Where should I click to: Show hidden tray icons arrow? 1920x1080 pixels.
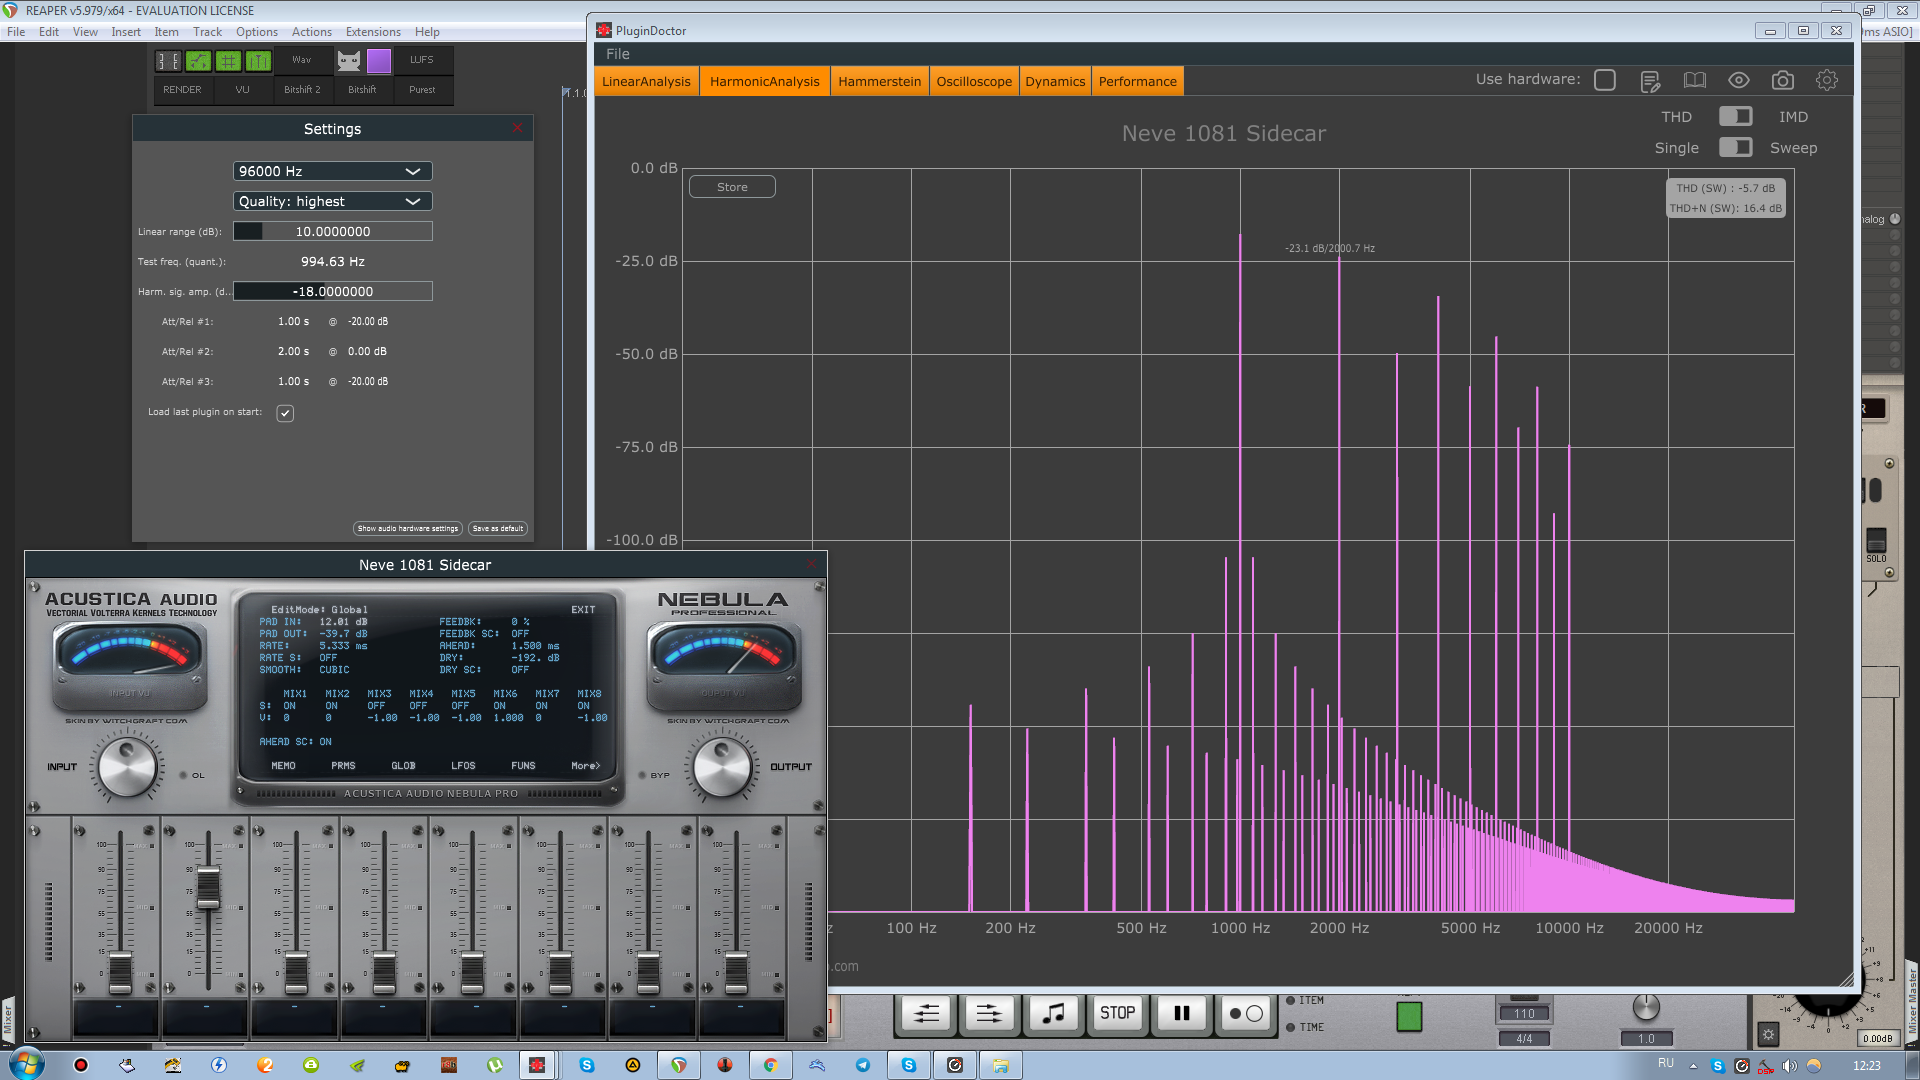[1693, 1066]
